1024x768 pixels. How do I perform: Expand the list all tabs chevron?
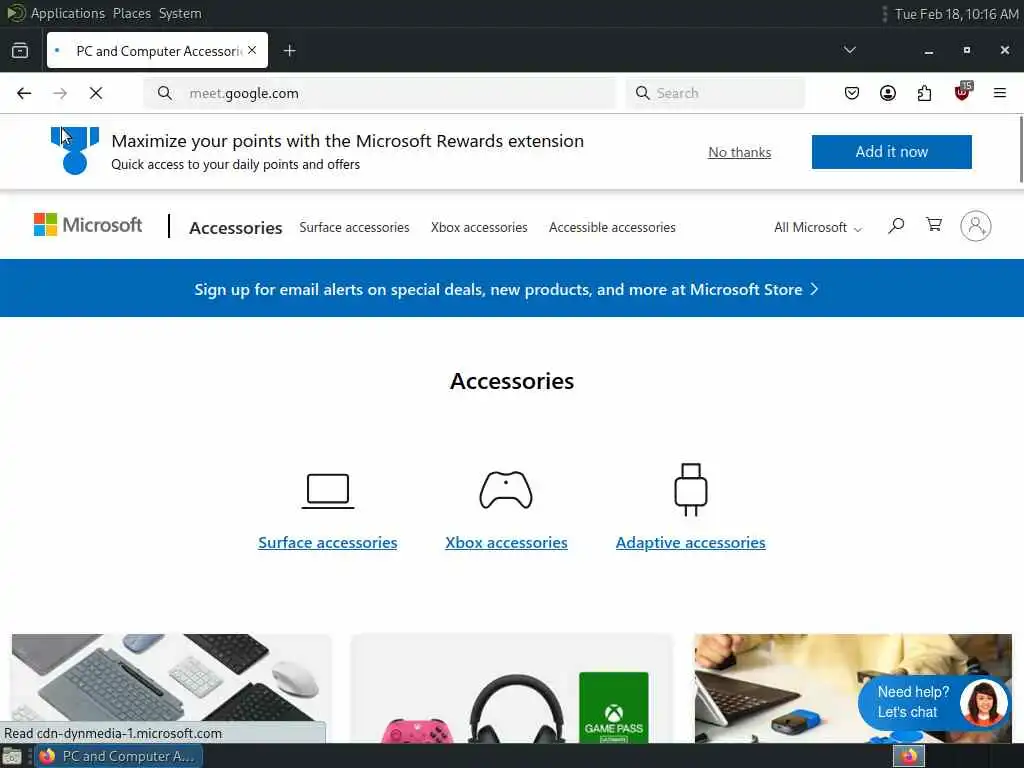[x=850, y=50]
